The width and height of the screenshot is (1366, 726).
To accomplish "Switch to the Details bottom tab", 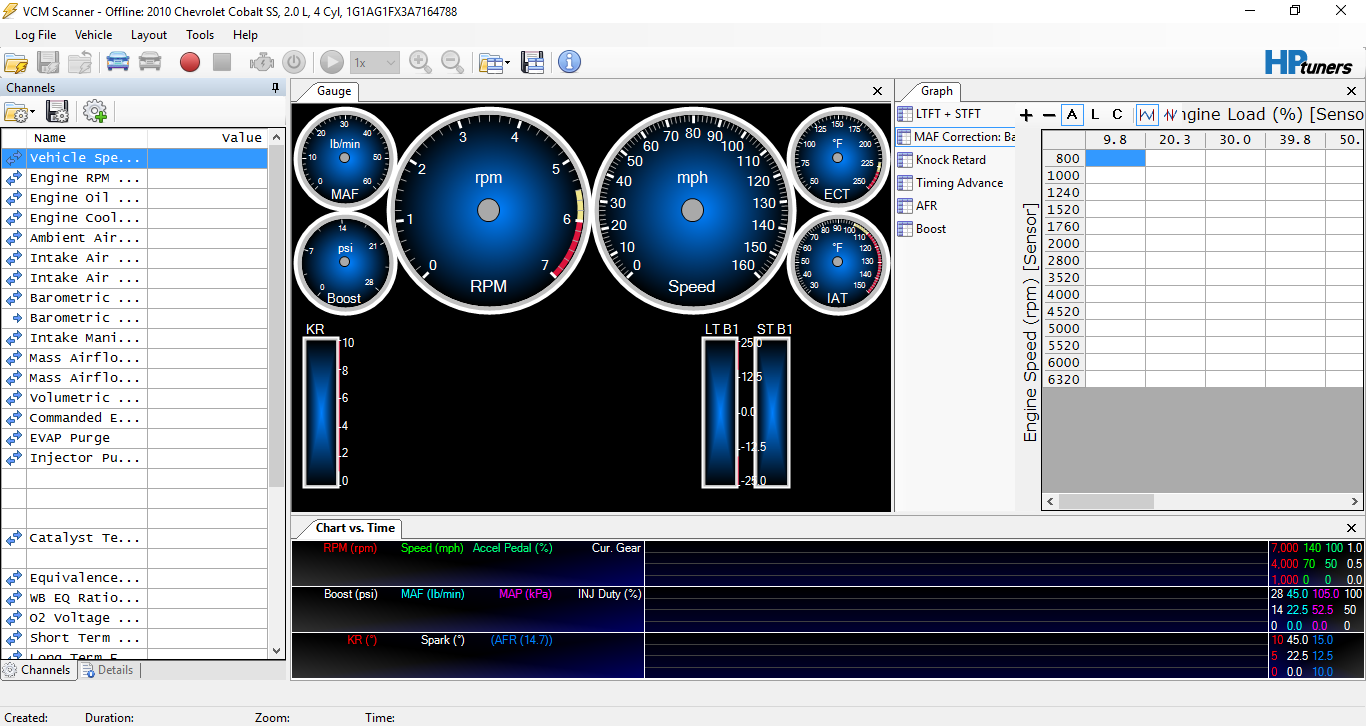I will 109,670.
